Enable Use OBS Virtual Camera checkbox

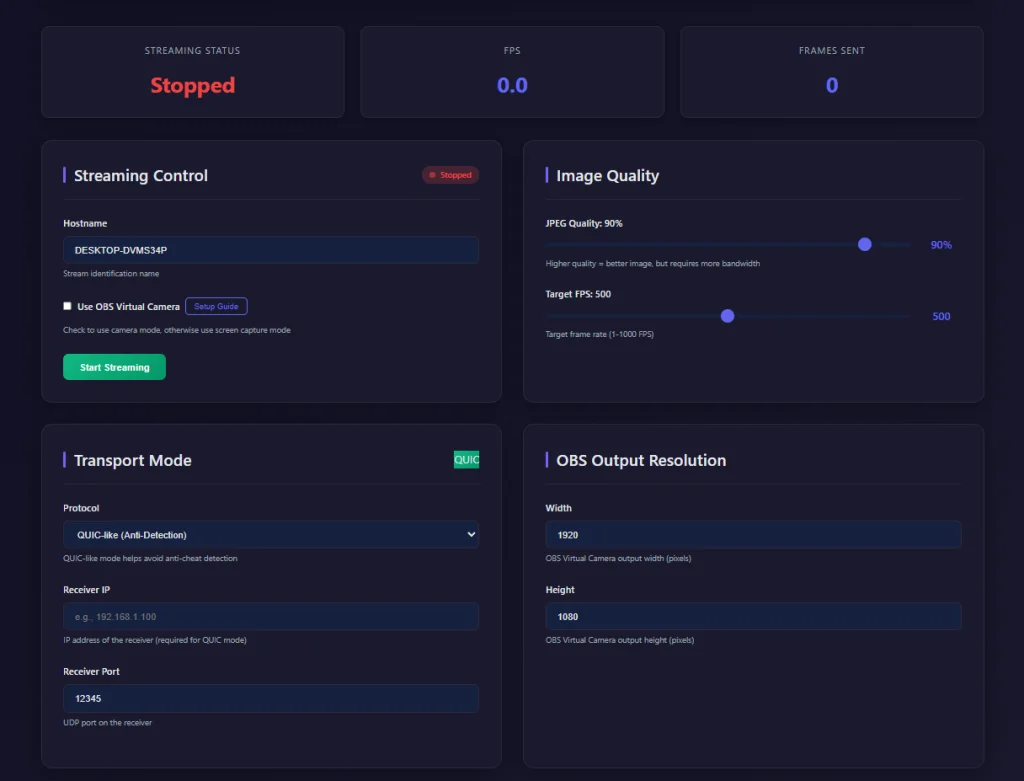click(x=68, y=306)
